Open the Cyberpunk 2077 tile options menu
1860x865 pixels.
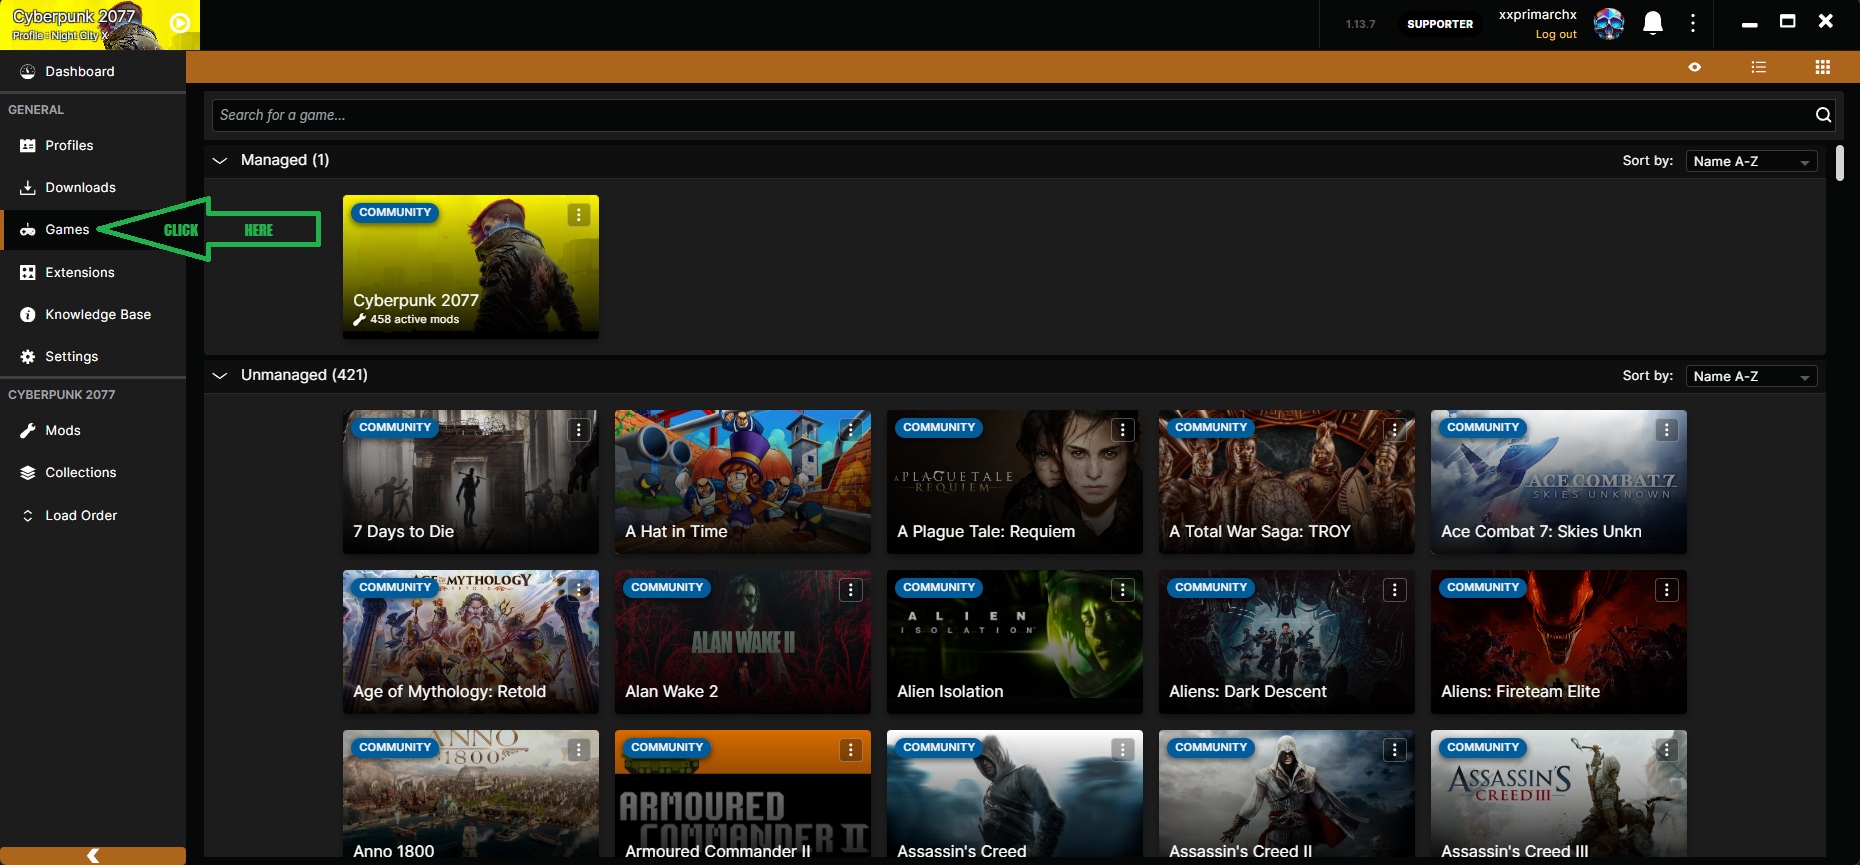(x=579, y=215)
